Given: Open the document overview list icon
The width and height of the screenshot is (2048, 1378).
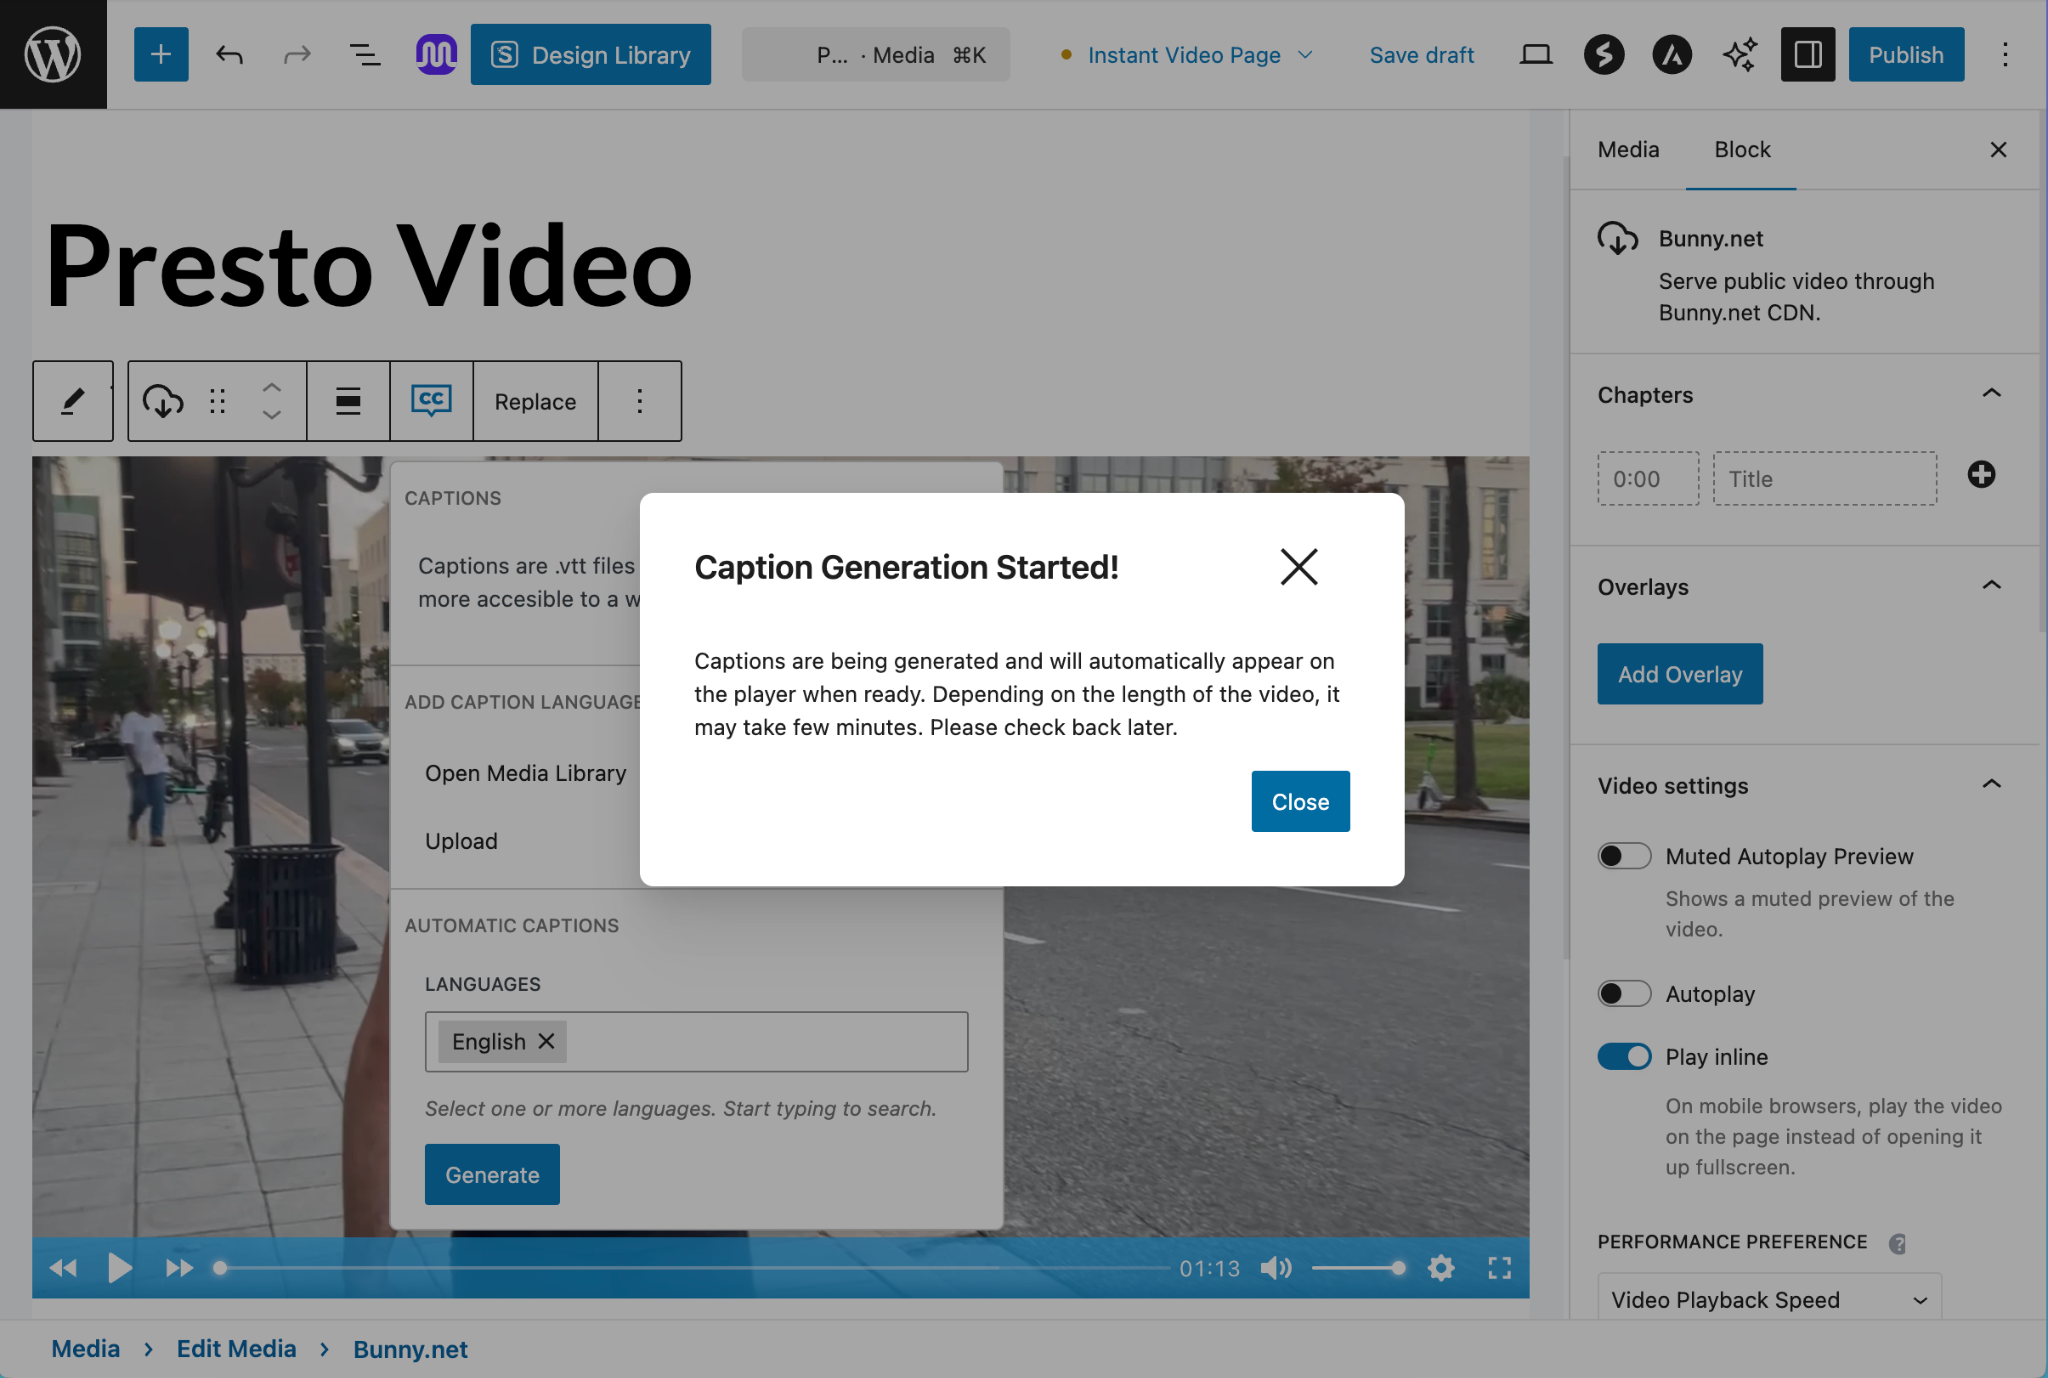Looking at the screenshot, I should [x=364, y=54].
